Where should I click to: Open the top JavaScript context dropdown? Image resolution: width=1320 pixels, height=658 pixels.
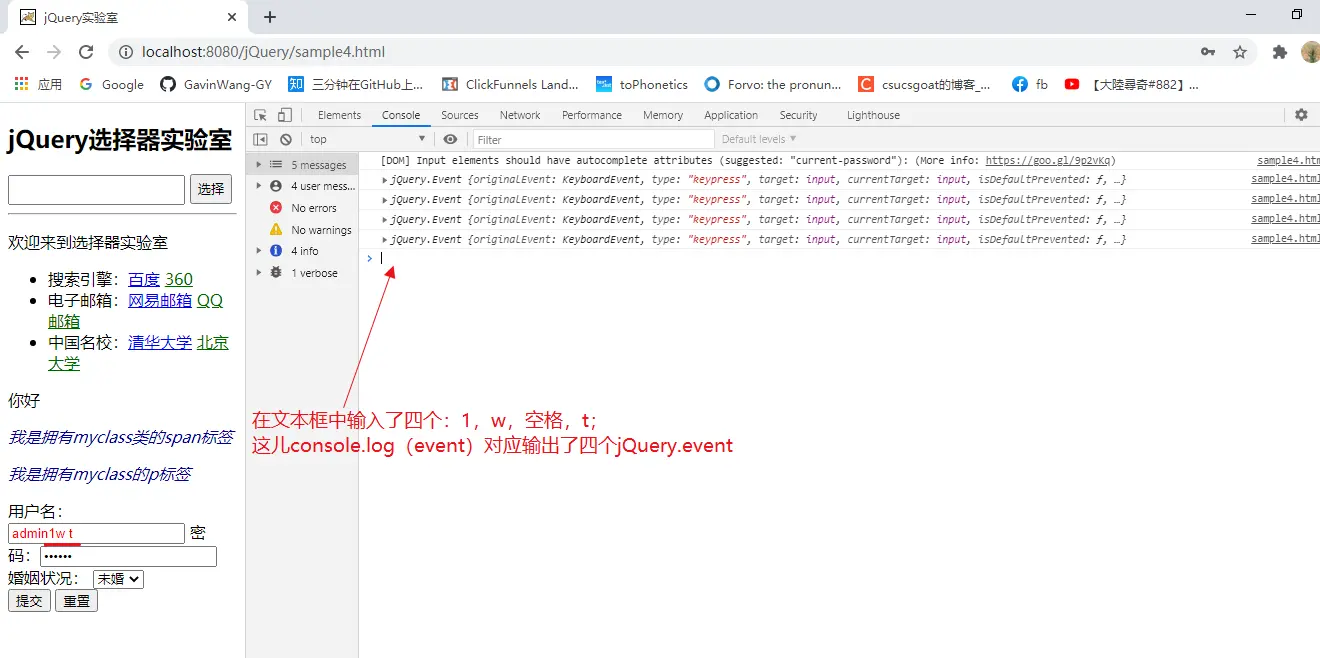click(367, 140)
